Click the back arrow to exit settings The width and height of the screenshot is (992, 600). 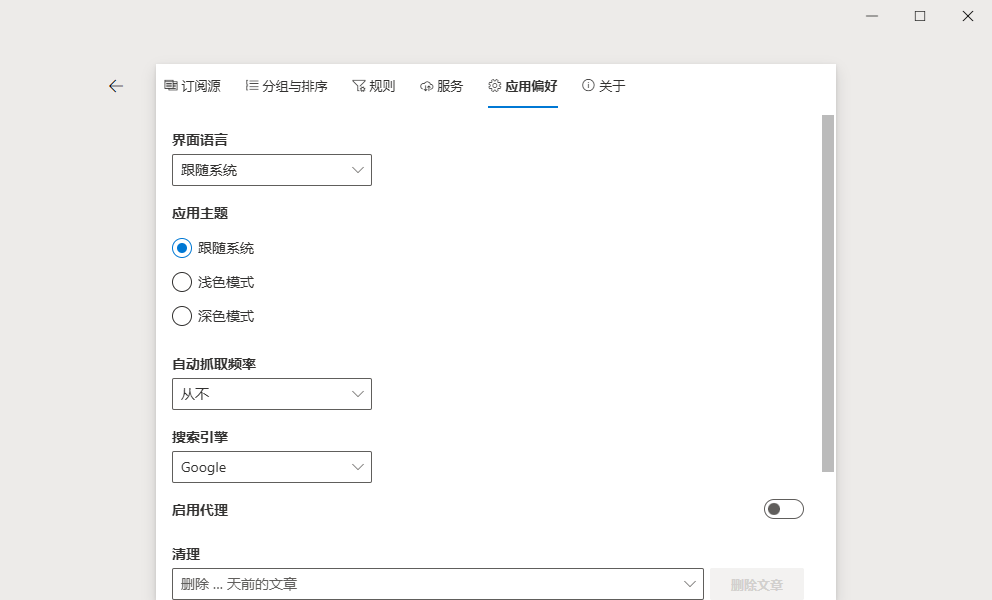[x=116, y=86]
